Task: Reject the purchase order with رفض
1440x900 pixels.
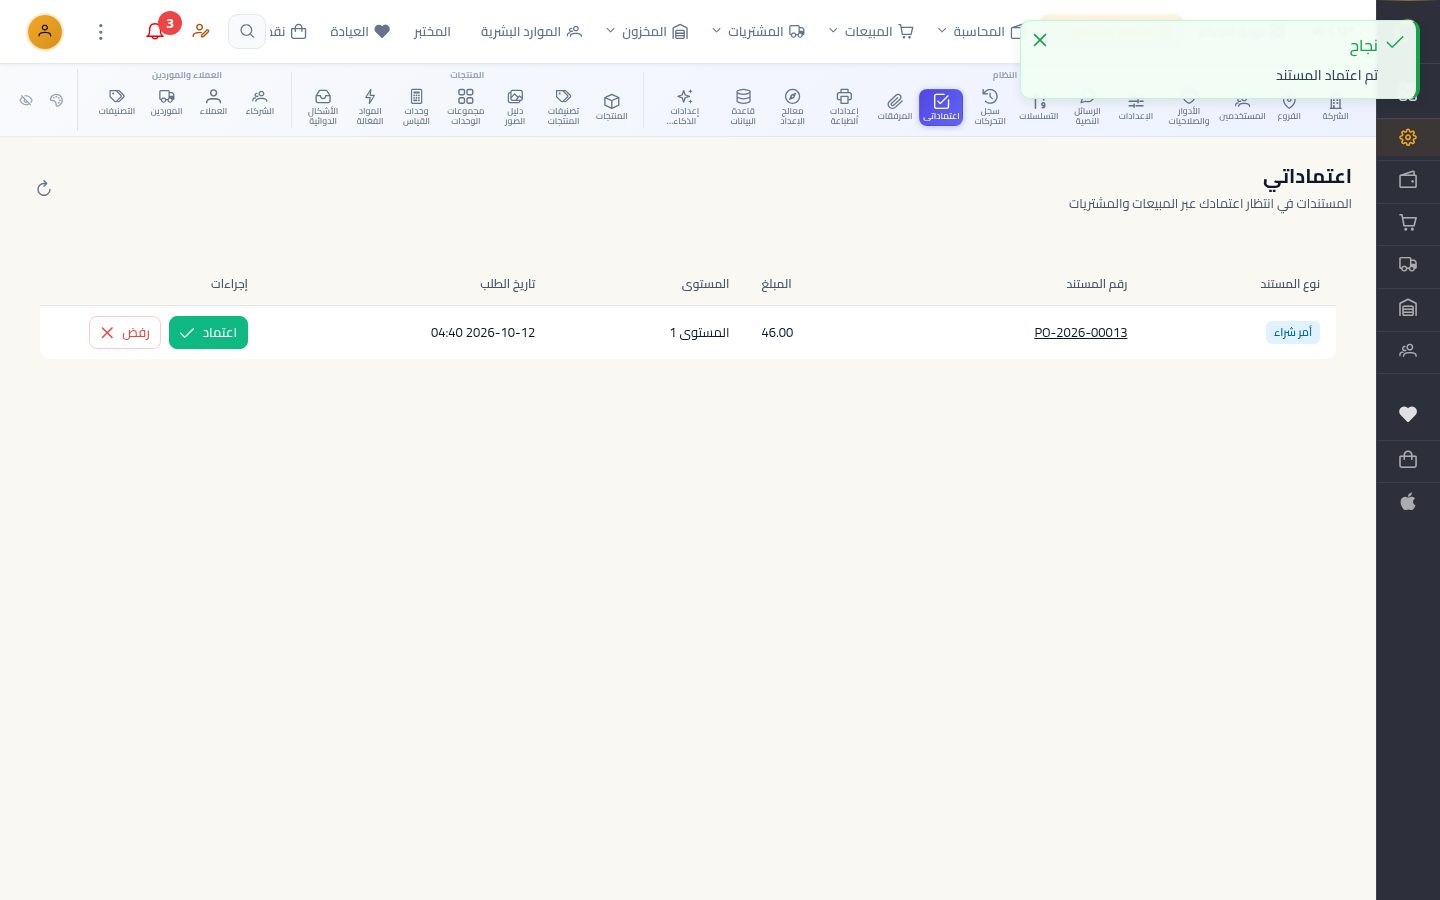Action: pyautogui.click(x=125, y=332)
